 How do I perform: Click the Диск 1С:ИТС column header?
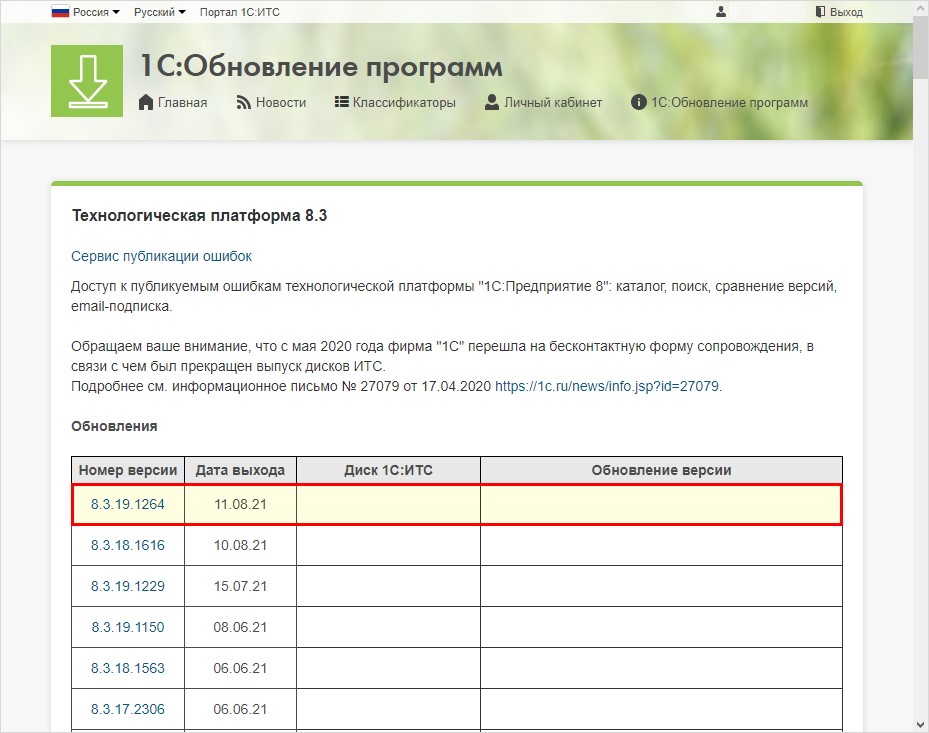point(388,470)
